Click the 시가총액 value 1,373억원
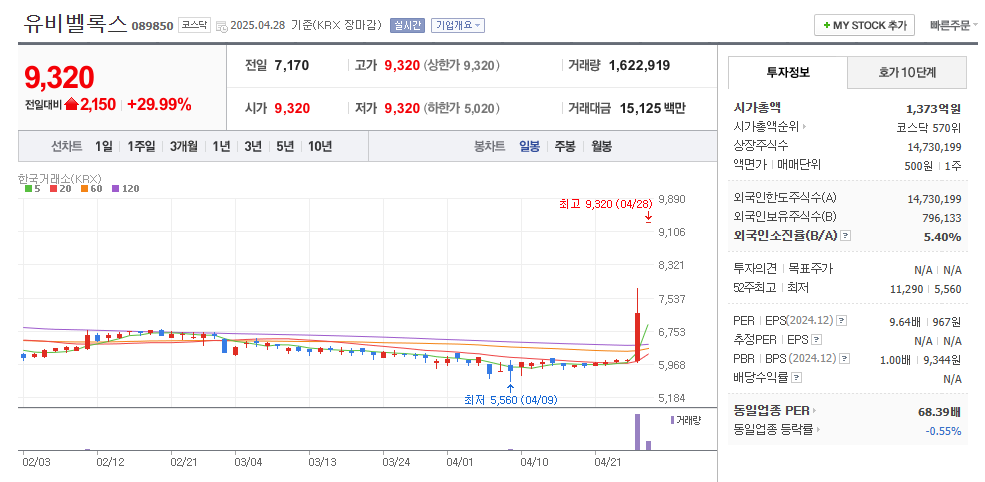Image resolution: width=985 pixels, height=482 pixels. [x=932, y=108]
